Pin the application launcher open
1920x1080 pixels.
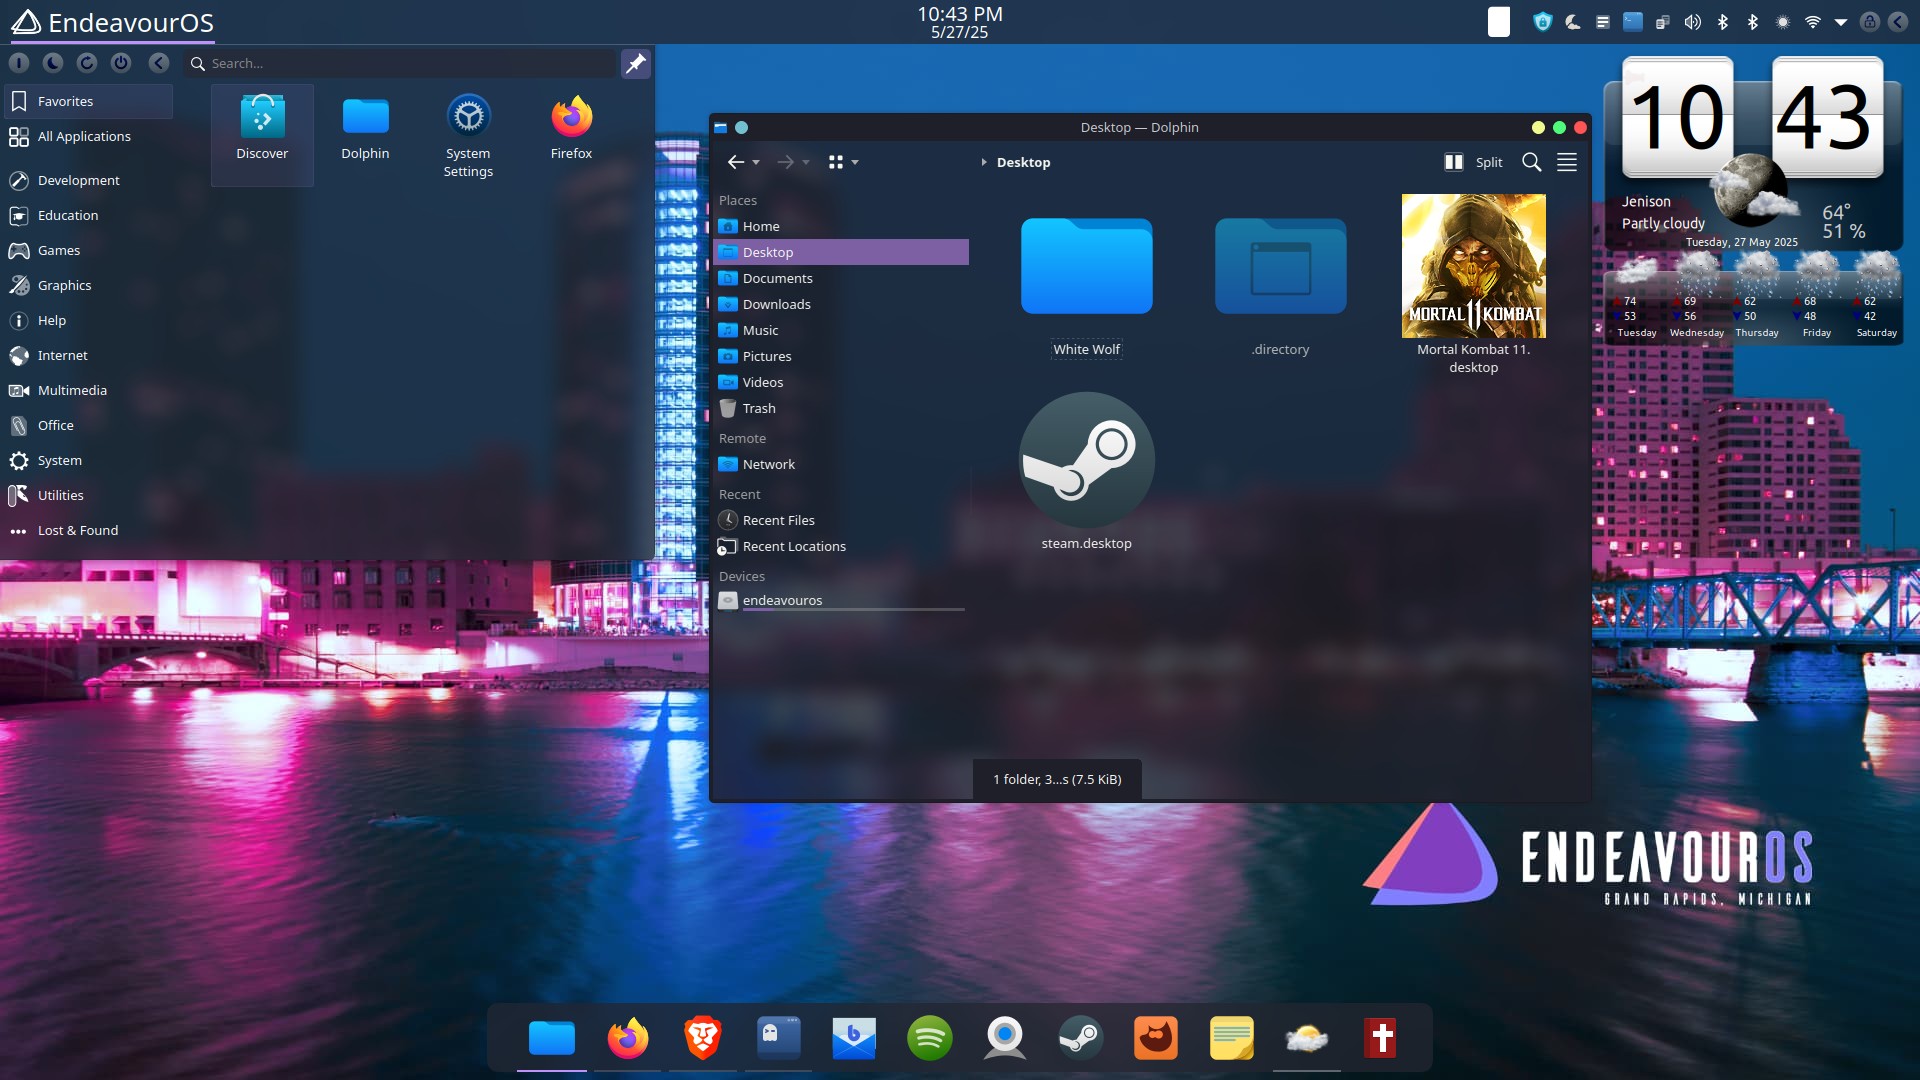tap(635, 63)
